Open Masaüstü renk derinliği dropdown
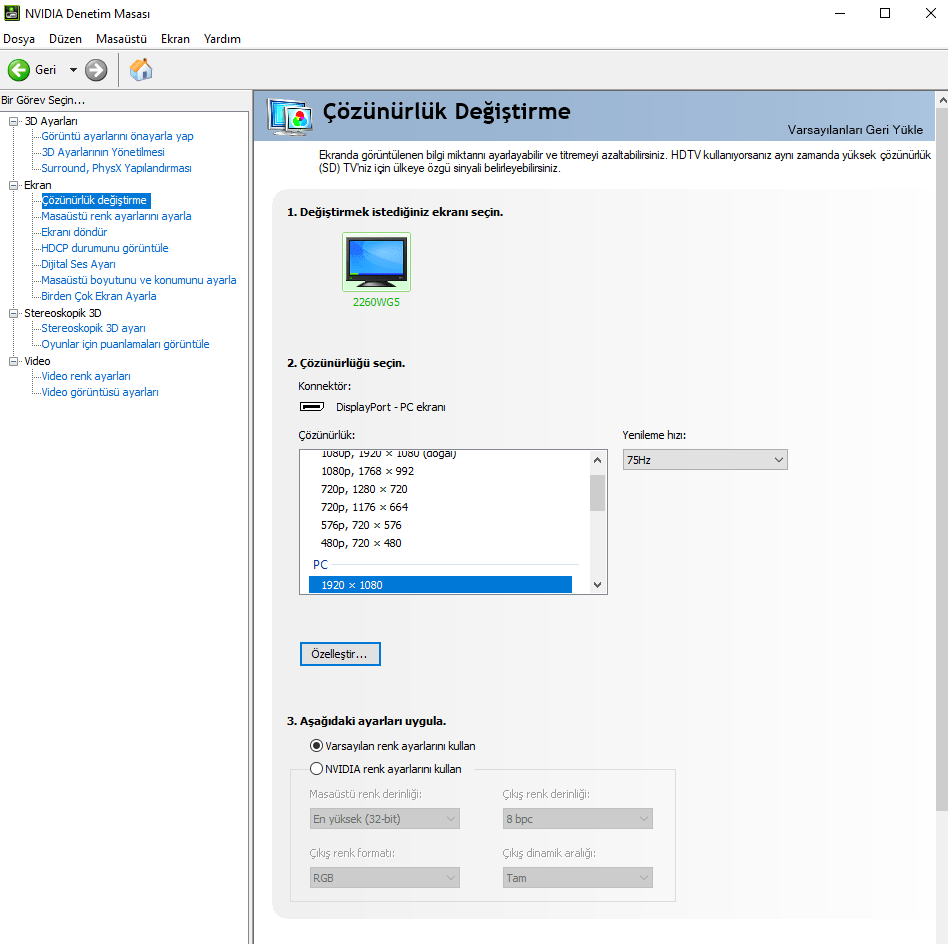This screenshot has width=948, height=944. (x=385, y=819)
